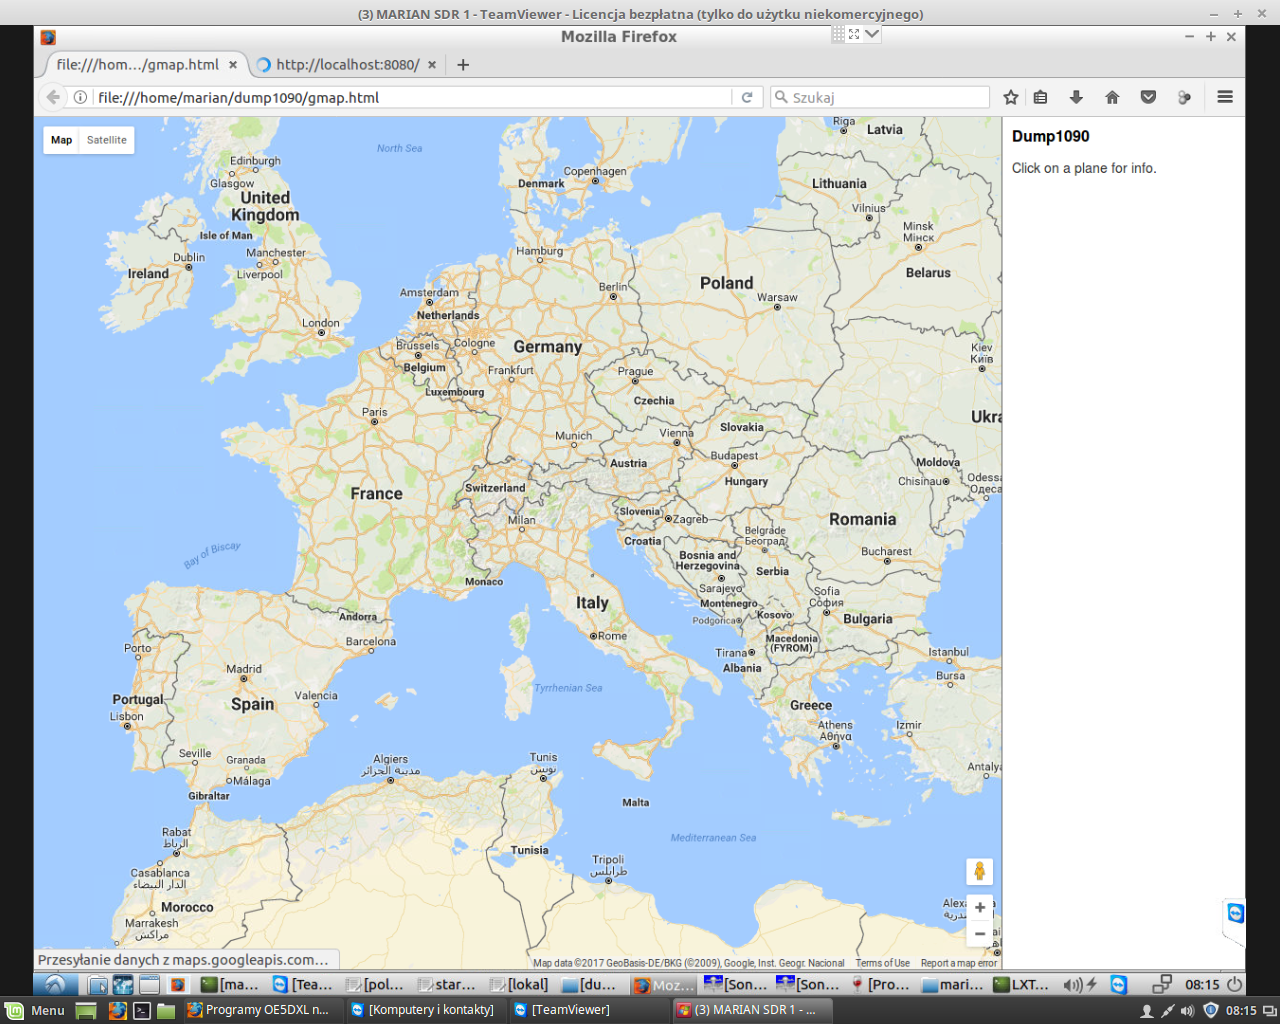
Task: Expand TeamViewer toolbar chevron at top
Action: [x=872, y=34]
